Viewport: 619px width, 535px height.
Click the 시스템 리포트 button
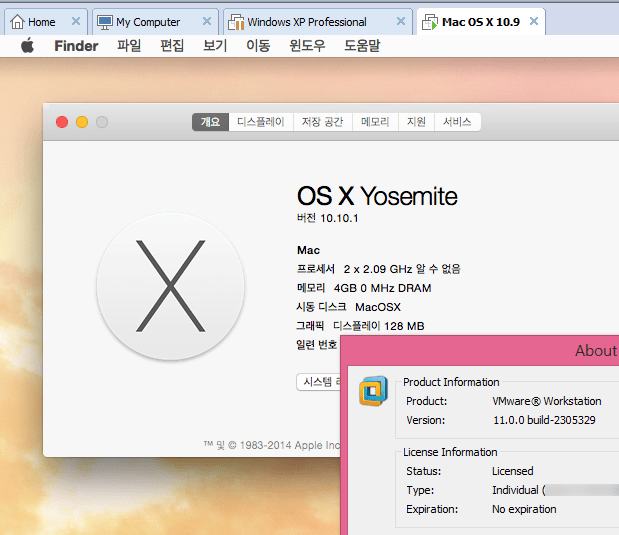pyautogui.click(x=319, y=382)
